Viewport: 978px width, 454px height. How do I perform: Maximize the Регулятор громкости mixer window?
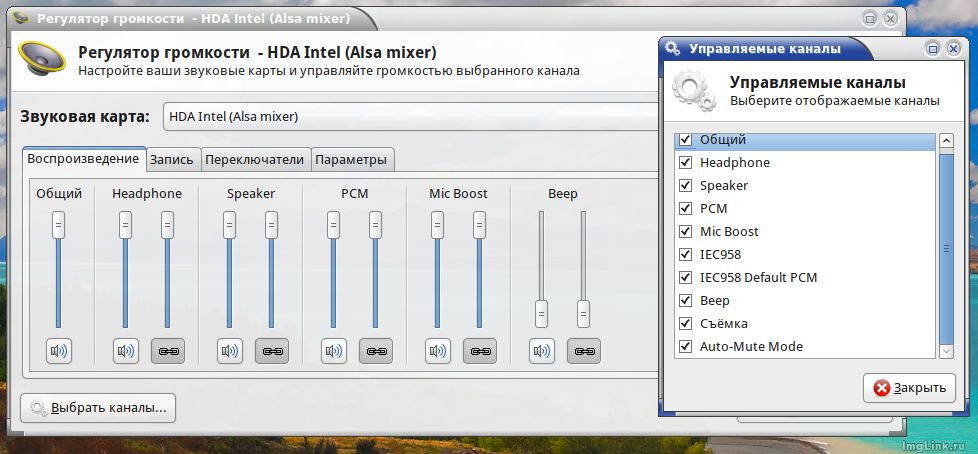coord(871,19)
